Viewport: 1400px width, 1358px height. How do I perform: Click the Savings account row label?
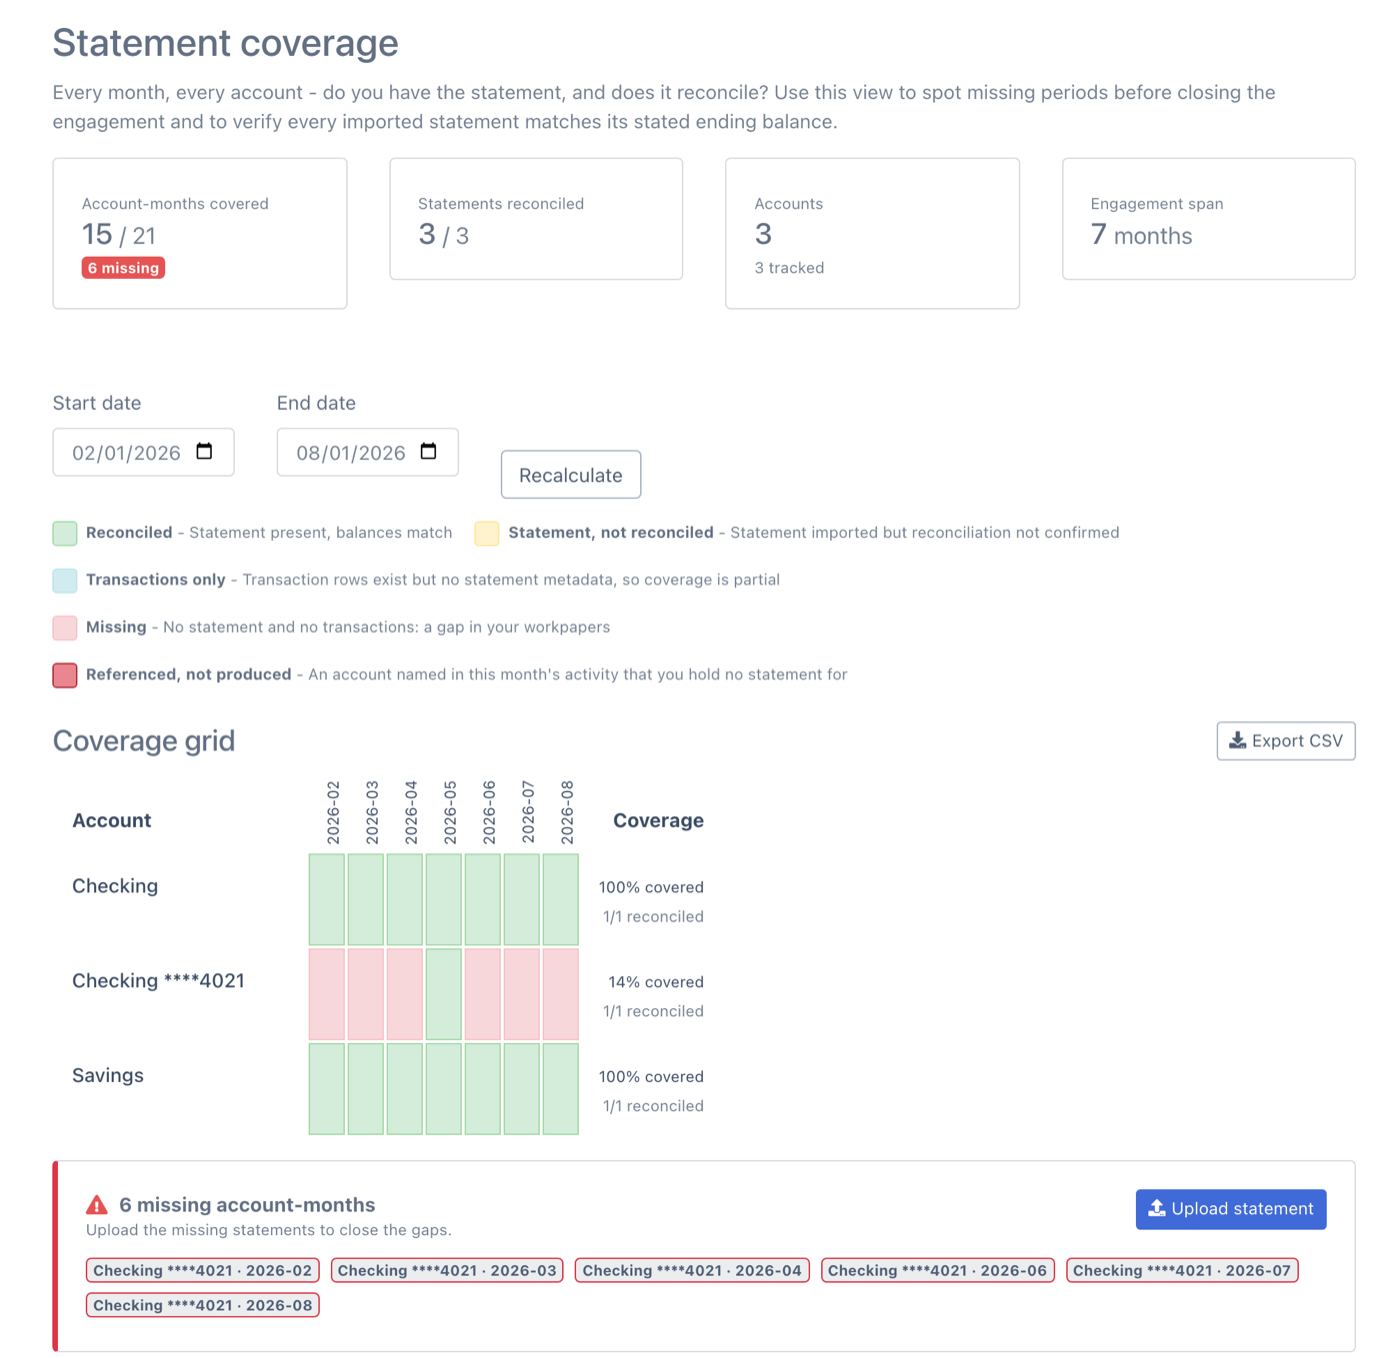click(x=108, y=1075)
